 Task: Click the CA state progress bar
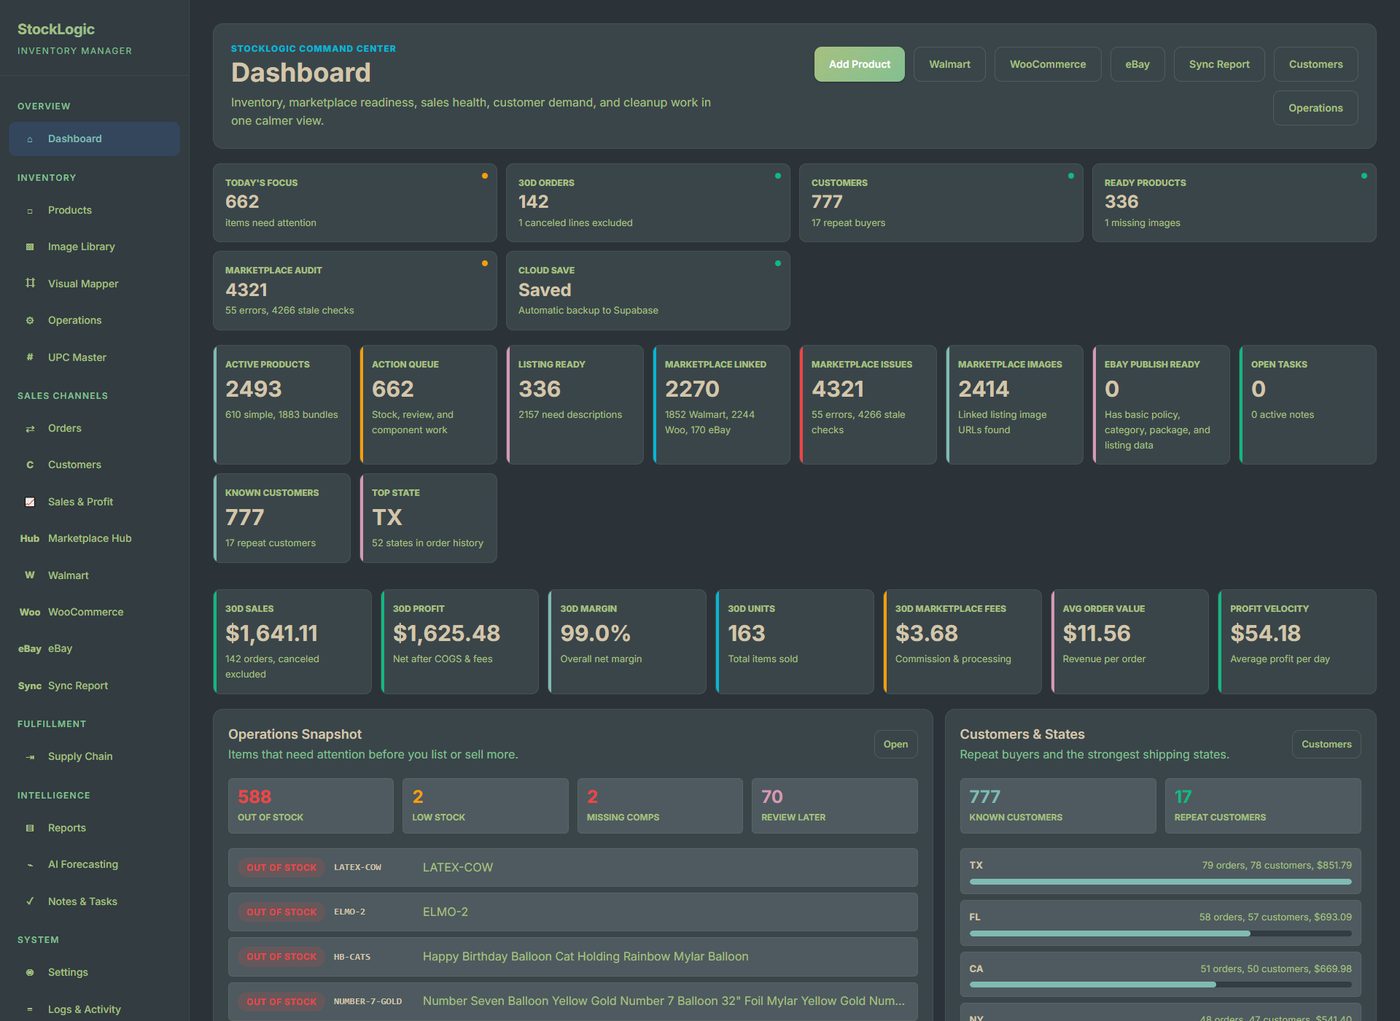[x=1160, y=985]
